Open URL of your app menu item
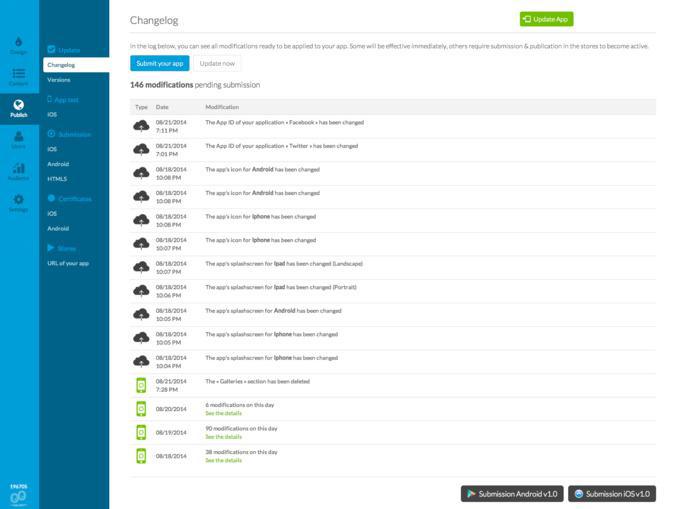The height and width of the screenshot is (509, 673). point(68,263)
